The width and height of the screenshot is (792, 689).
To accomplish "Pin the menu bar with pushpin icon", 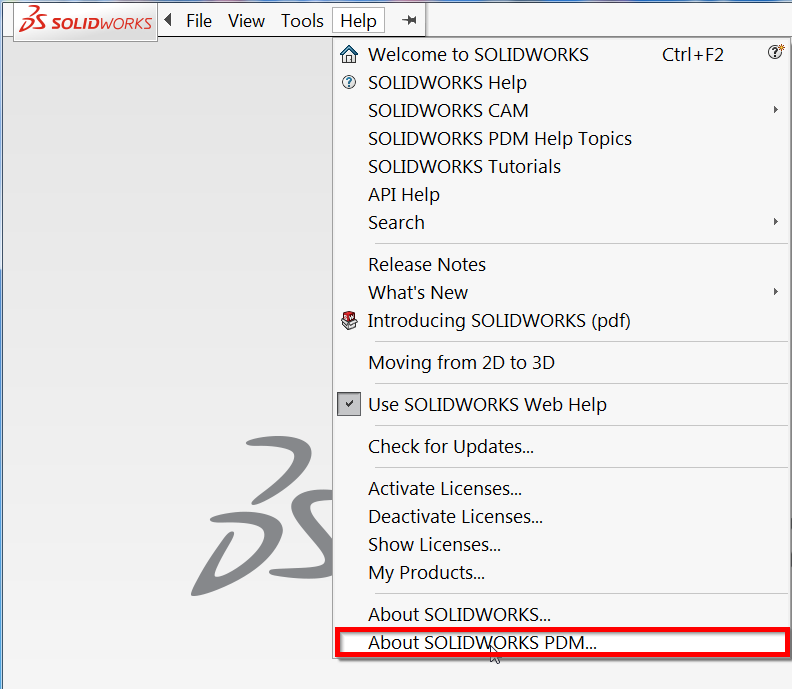I will point(409,20).
